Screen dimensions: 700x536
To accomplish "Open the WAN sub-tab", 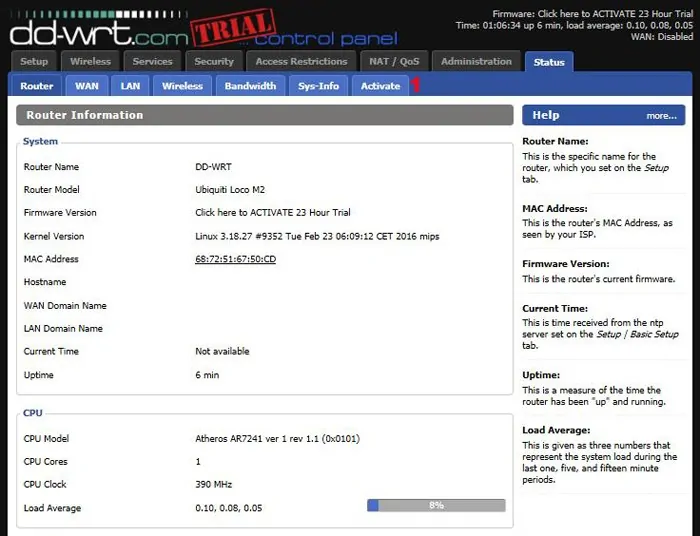I will pos(87,86).
